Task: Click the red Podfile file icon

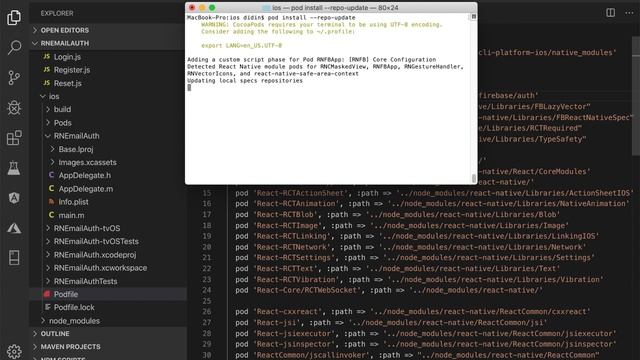Action: [x=47, y=294]
